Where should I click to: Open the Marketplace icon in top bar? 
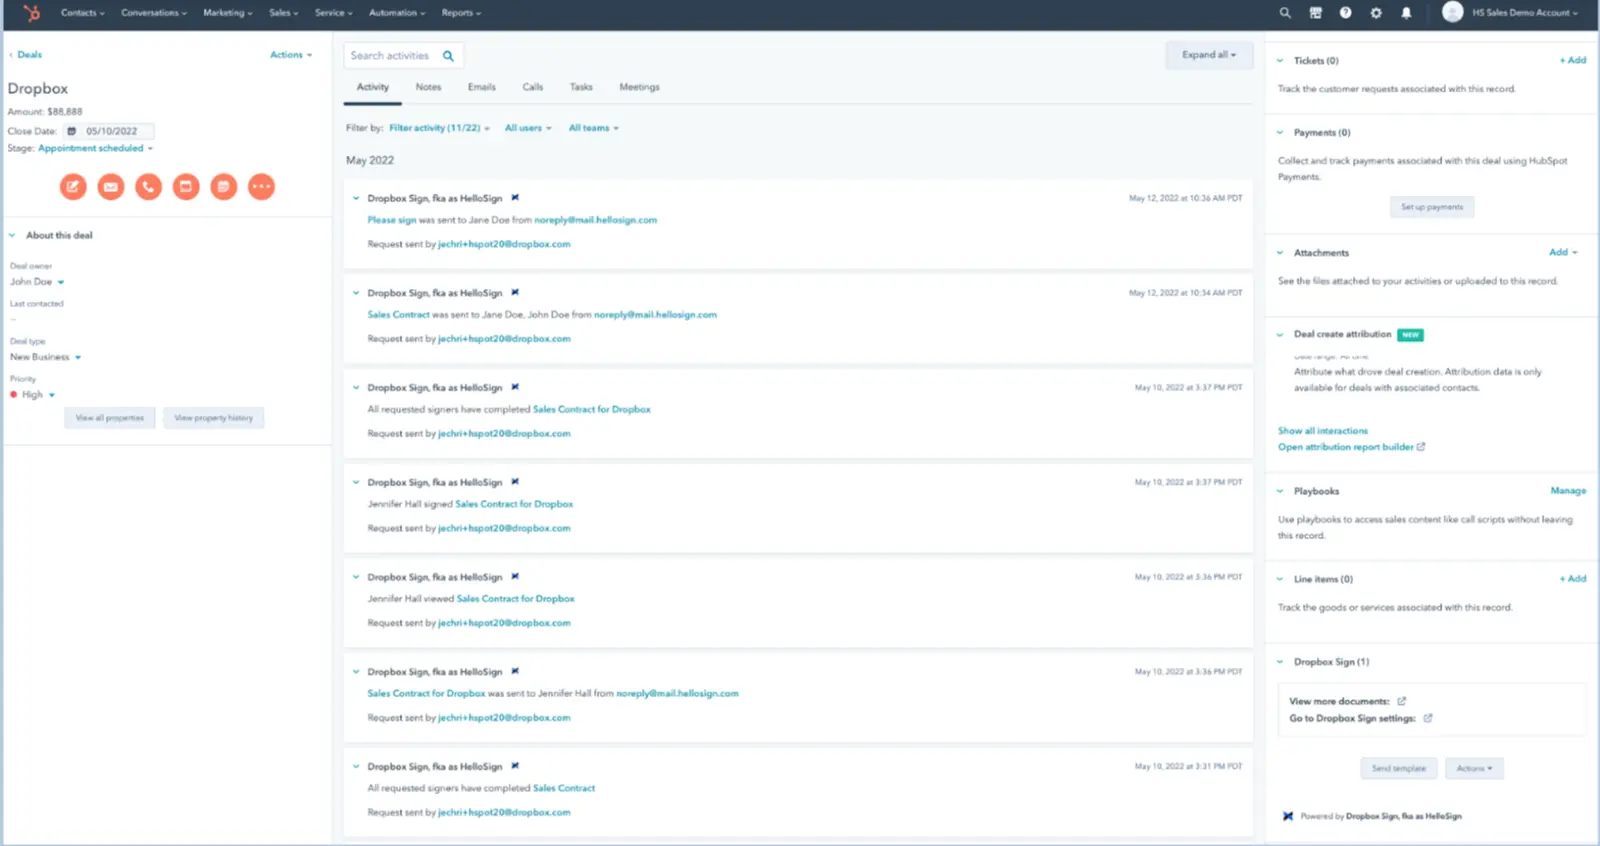(1315, 13)
